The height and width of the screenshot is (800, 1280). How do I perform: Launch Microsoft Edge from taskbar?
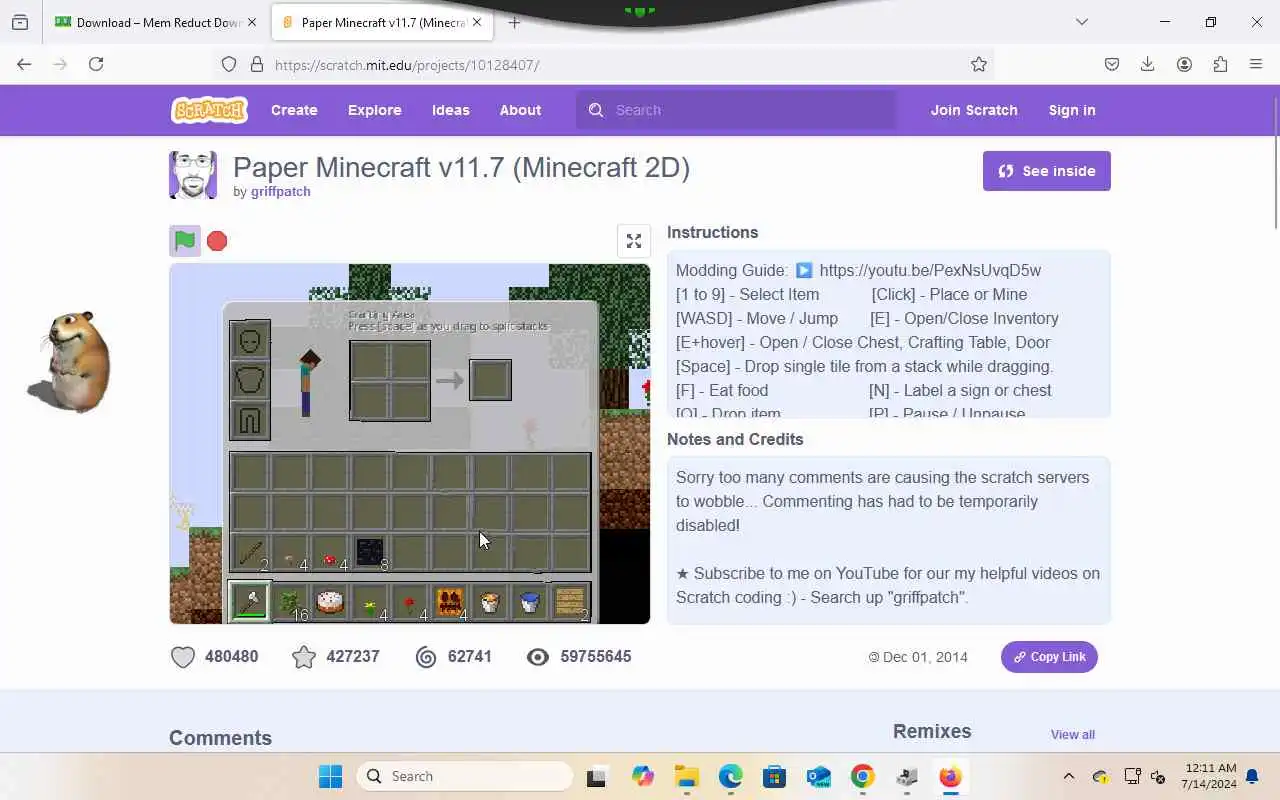click(730, 776)
